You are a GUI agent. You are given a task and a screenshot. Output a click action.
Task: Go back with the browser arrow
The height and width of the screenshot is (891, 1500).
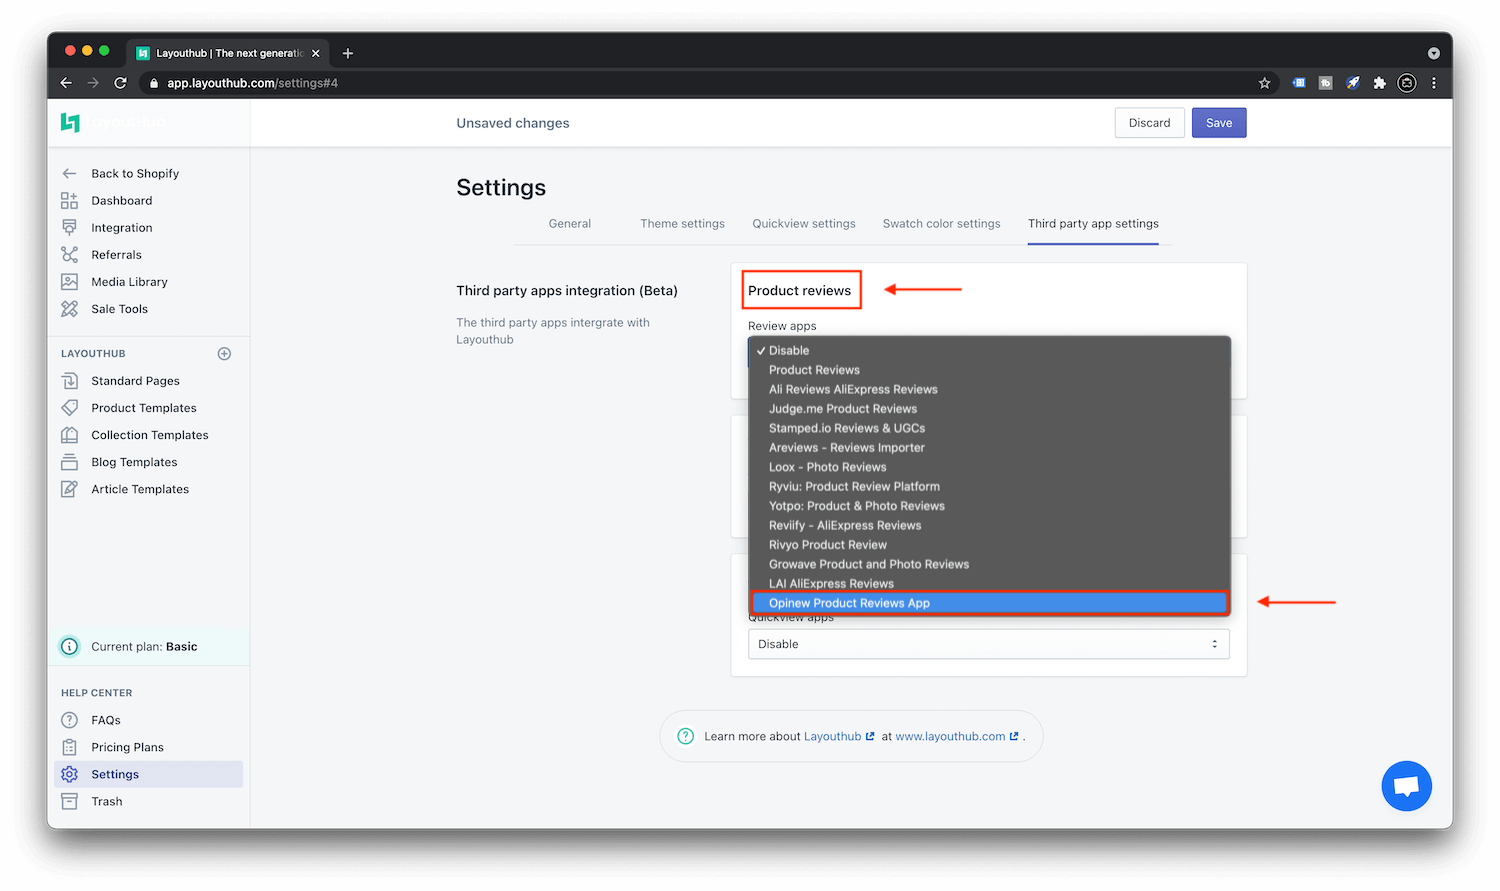[66, 83]
